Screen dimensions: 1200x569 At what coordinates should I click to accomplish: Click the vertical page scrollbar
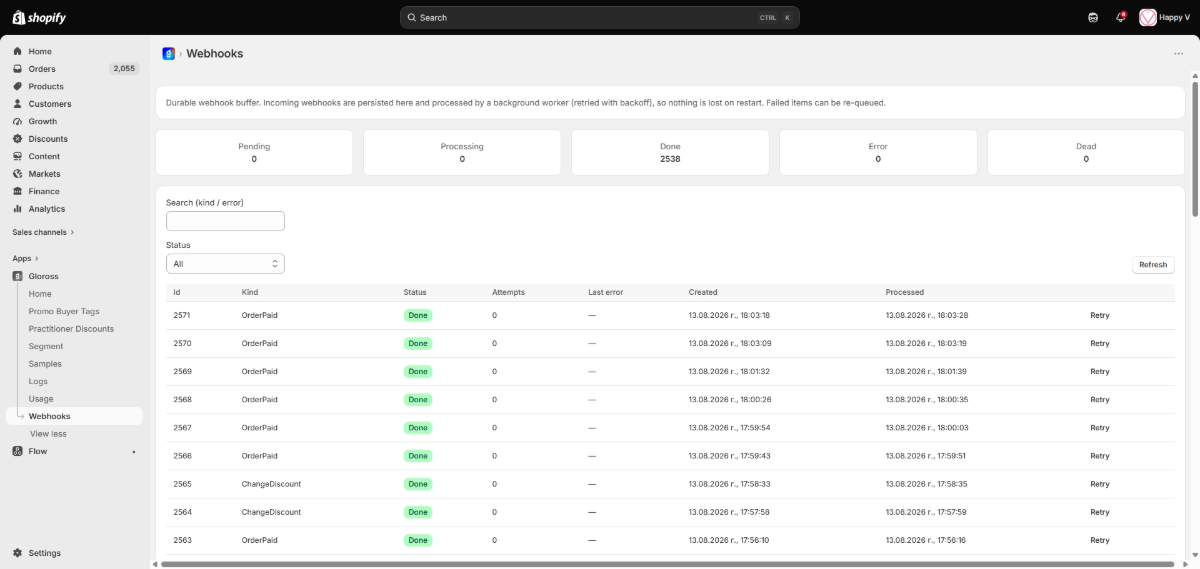[x=1195, y=150]
